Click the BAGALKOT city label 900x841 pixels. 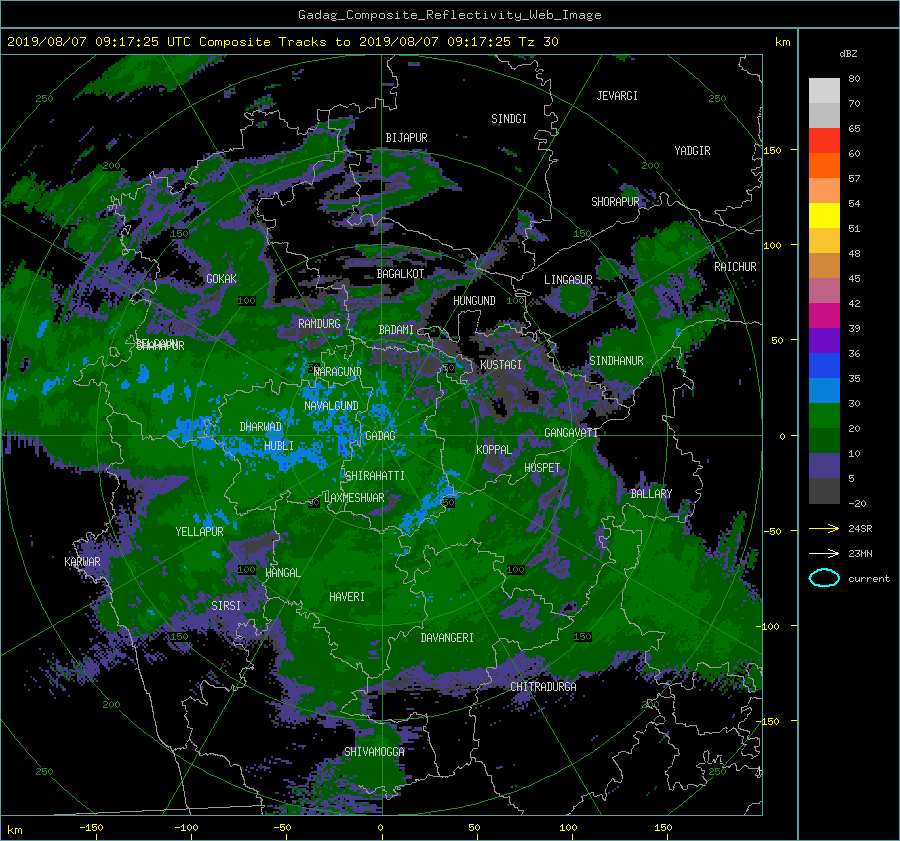coord(400,274)
